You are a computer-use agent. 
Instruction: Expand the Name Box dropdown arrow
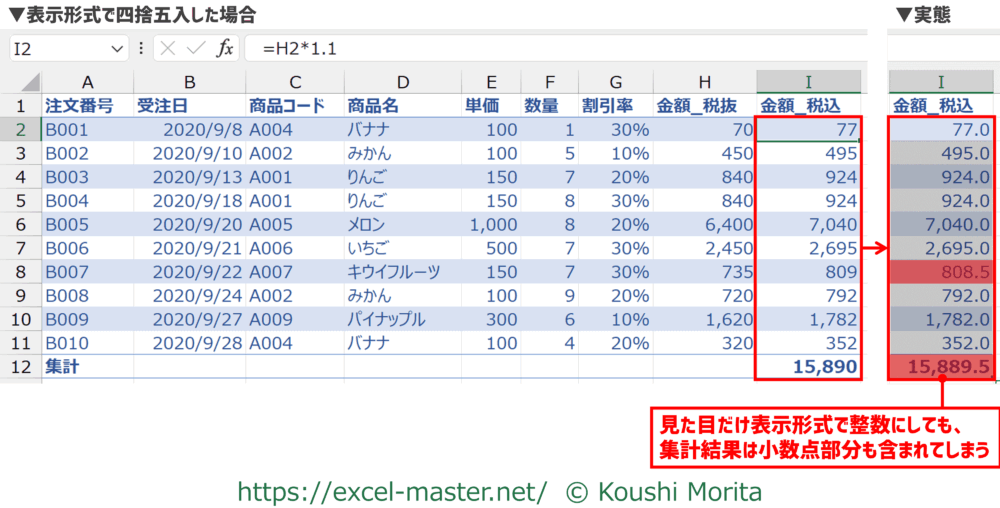coord(118,48)
